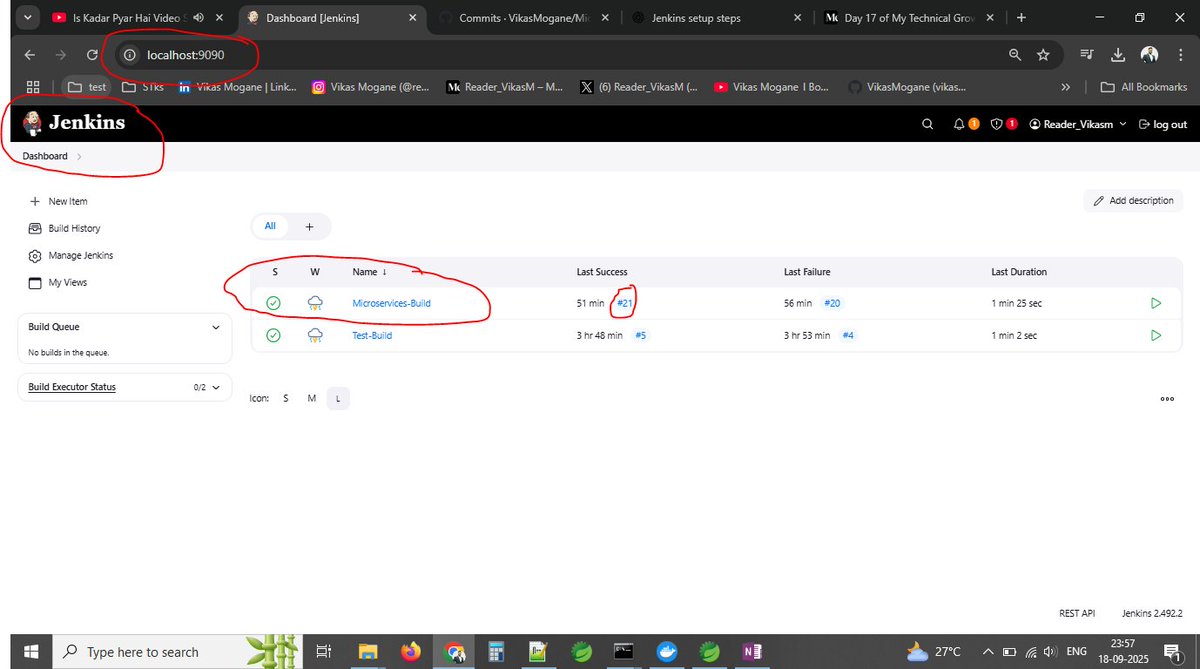Click the Jenkins logo in header

tap(75, 124)
